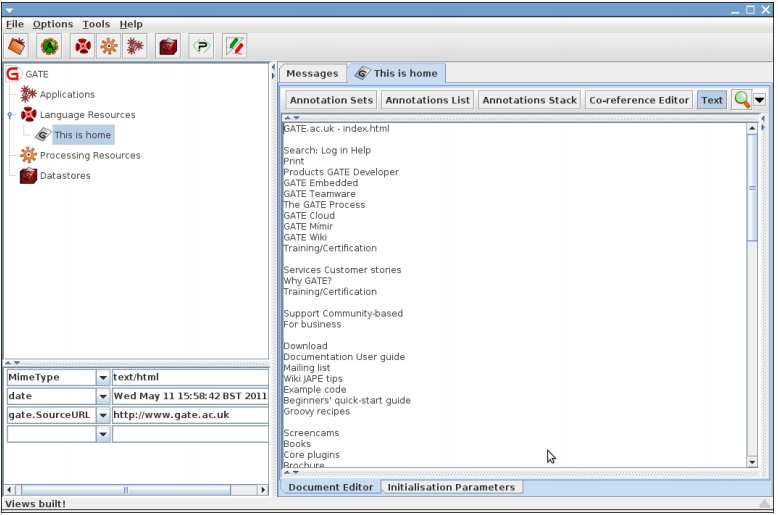
Task: Click New Application toolbar icon with red gears
Action: coord(134,46)
